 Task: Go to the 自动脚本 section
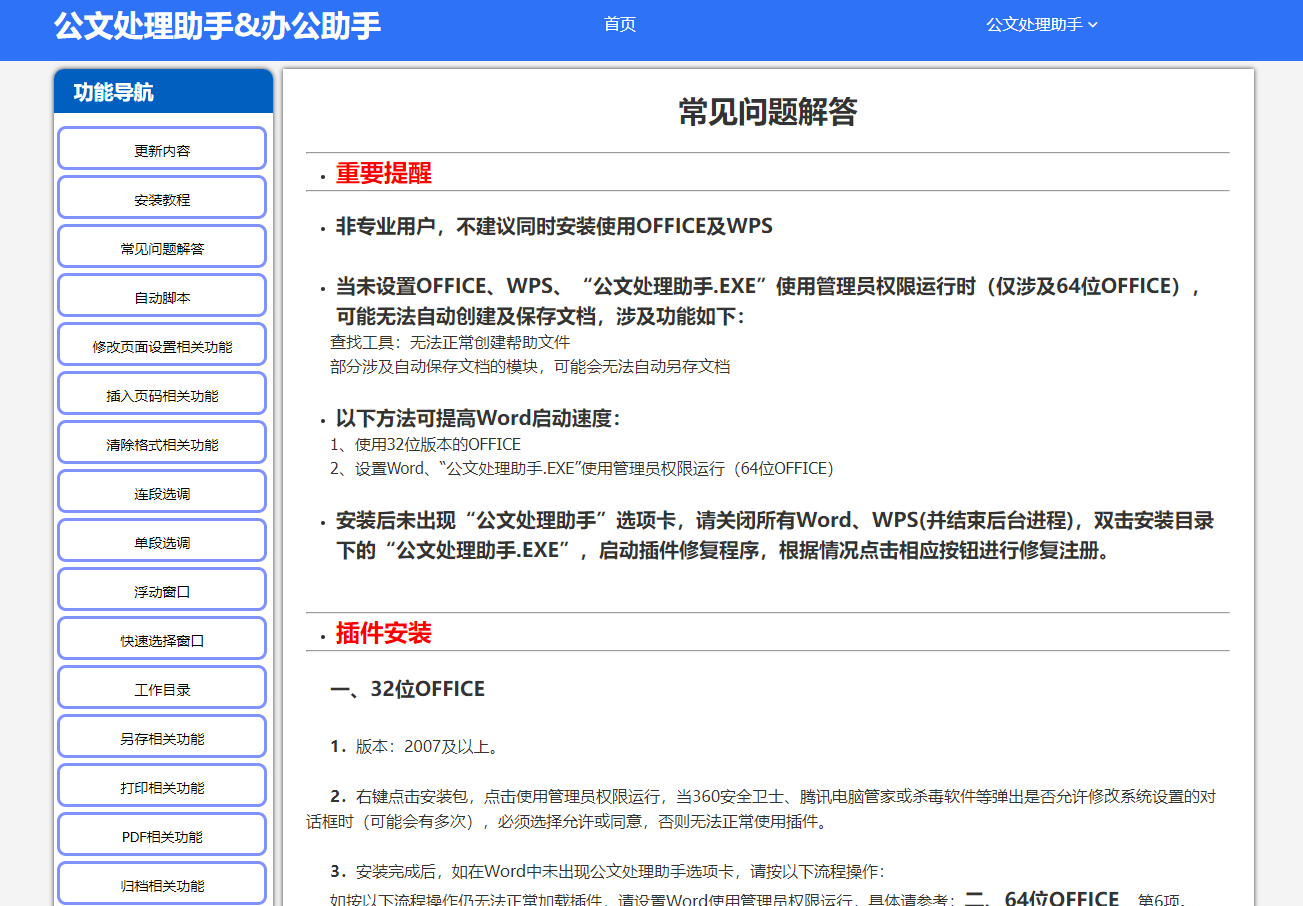[162, 297]
